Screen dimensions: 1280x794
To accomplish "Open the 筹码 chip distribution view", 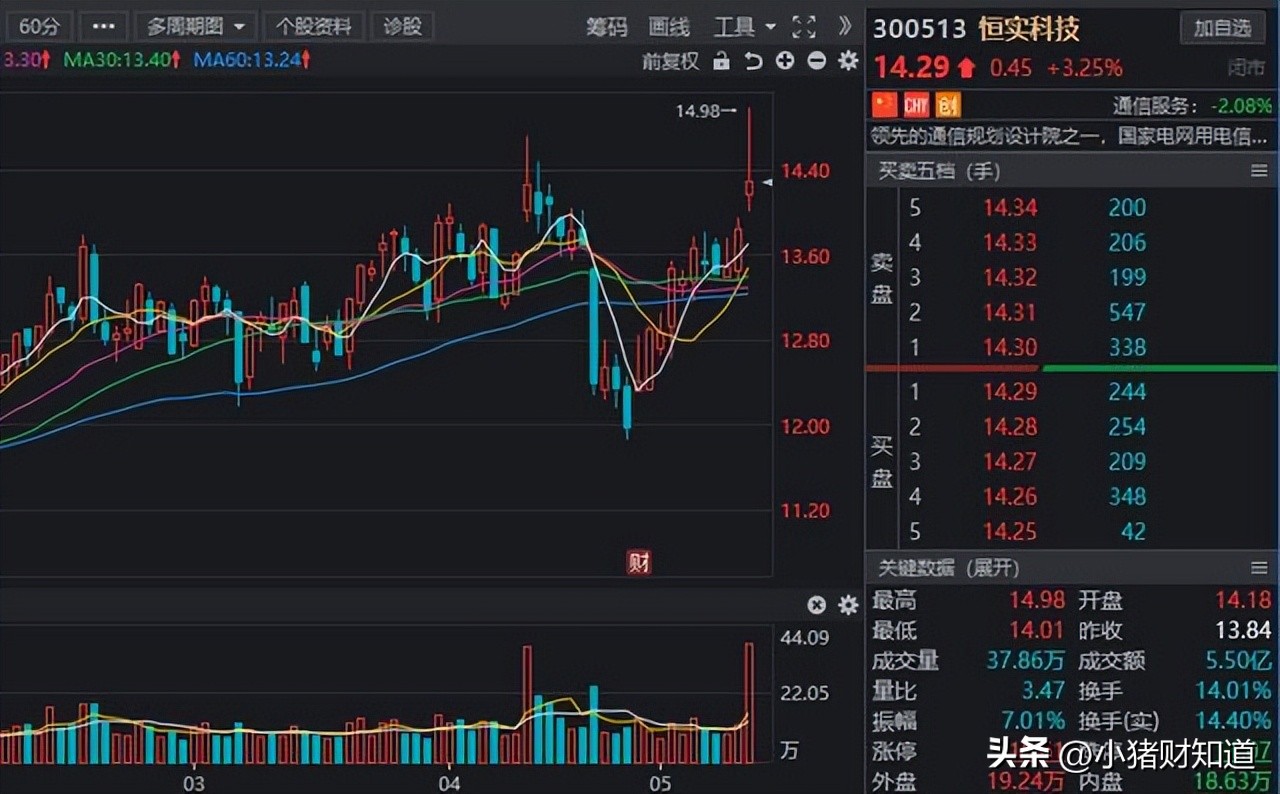I will (x=608, y=27).
